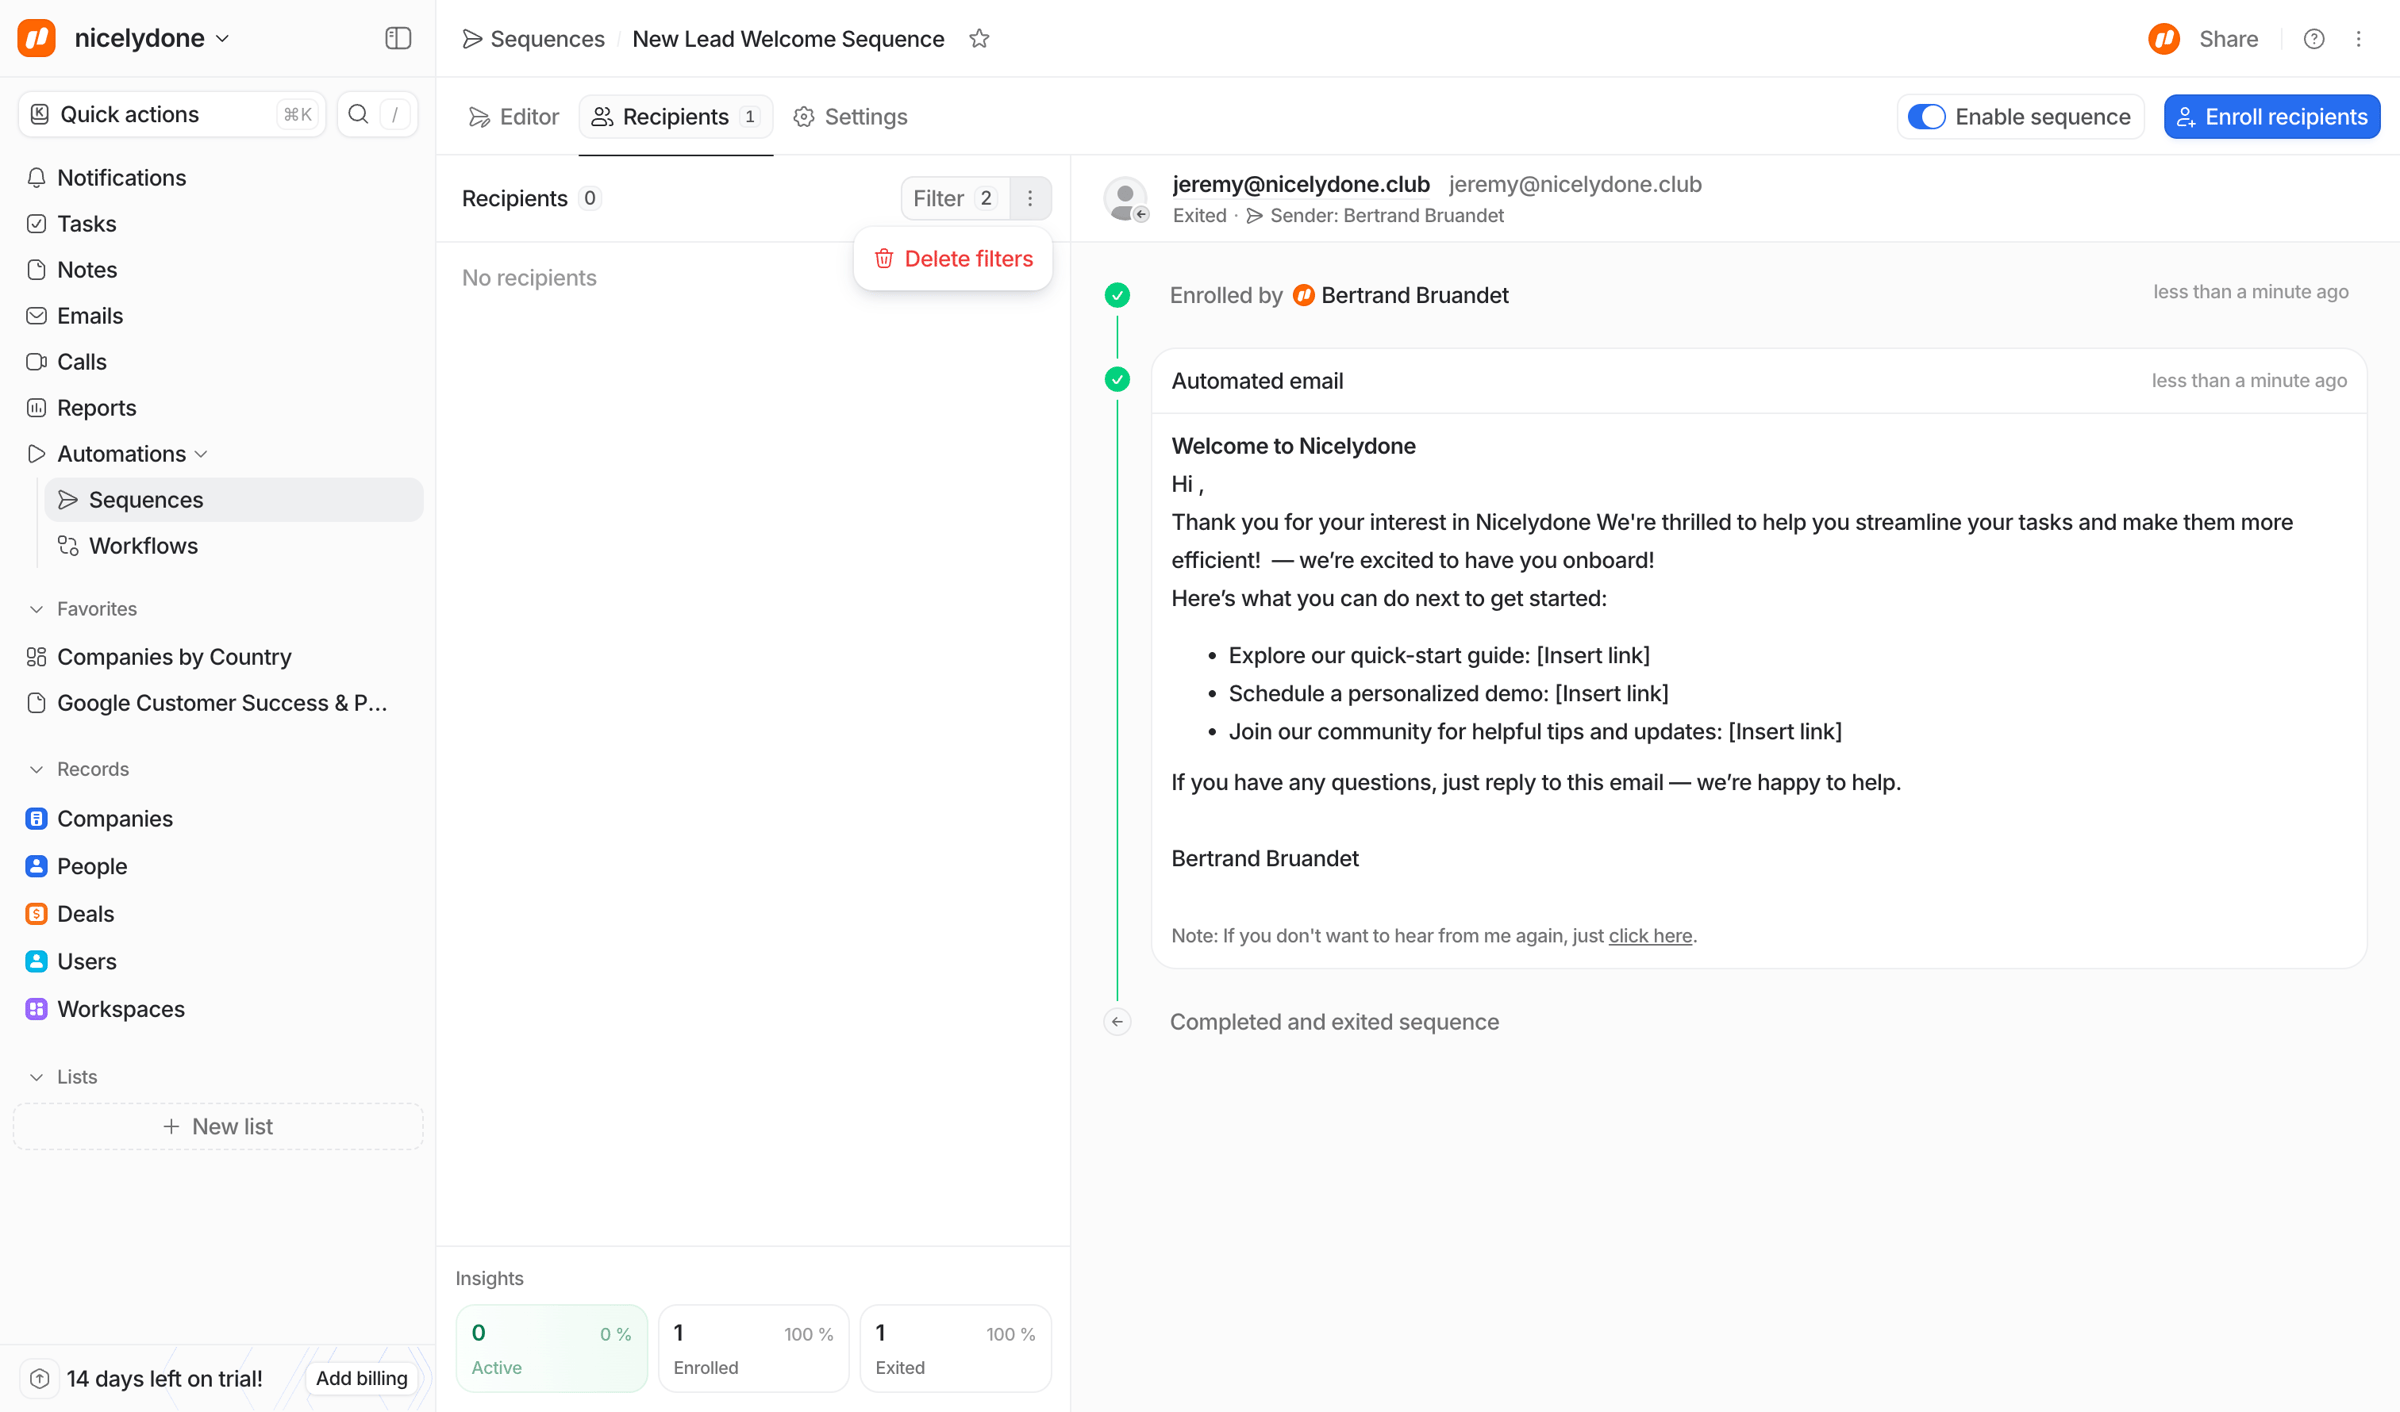The height and width of the screenshot is (1412, 2400).
Task: Go to Sequences breadcrumb
Action: pos(534,38)
